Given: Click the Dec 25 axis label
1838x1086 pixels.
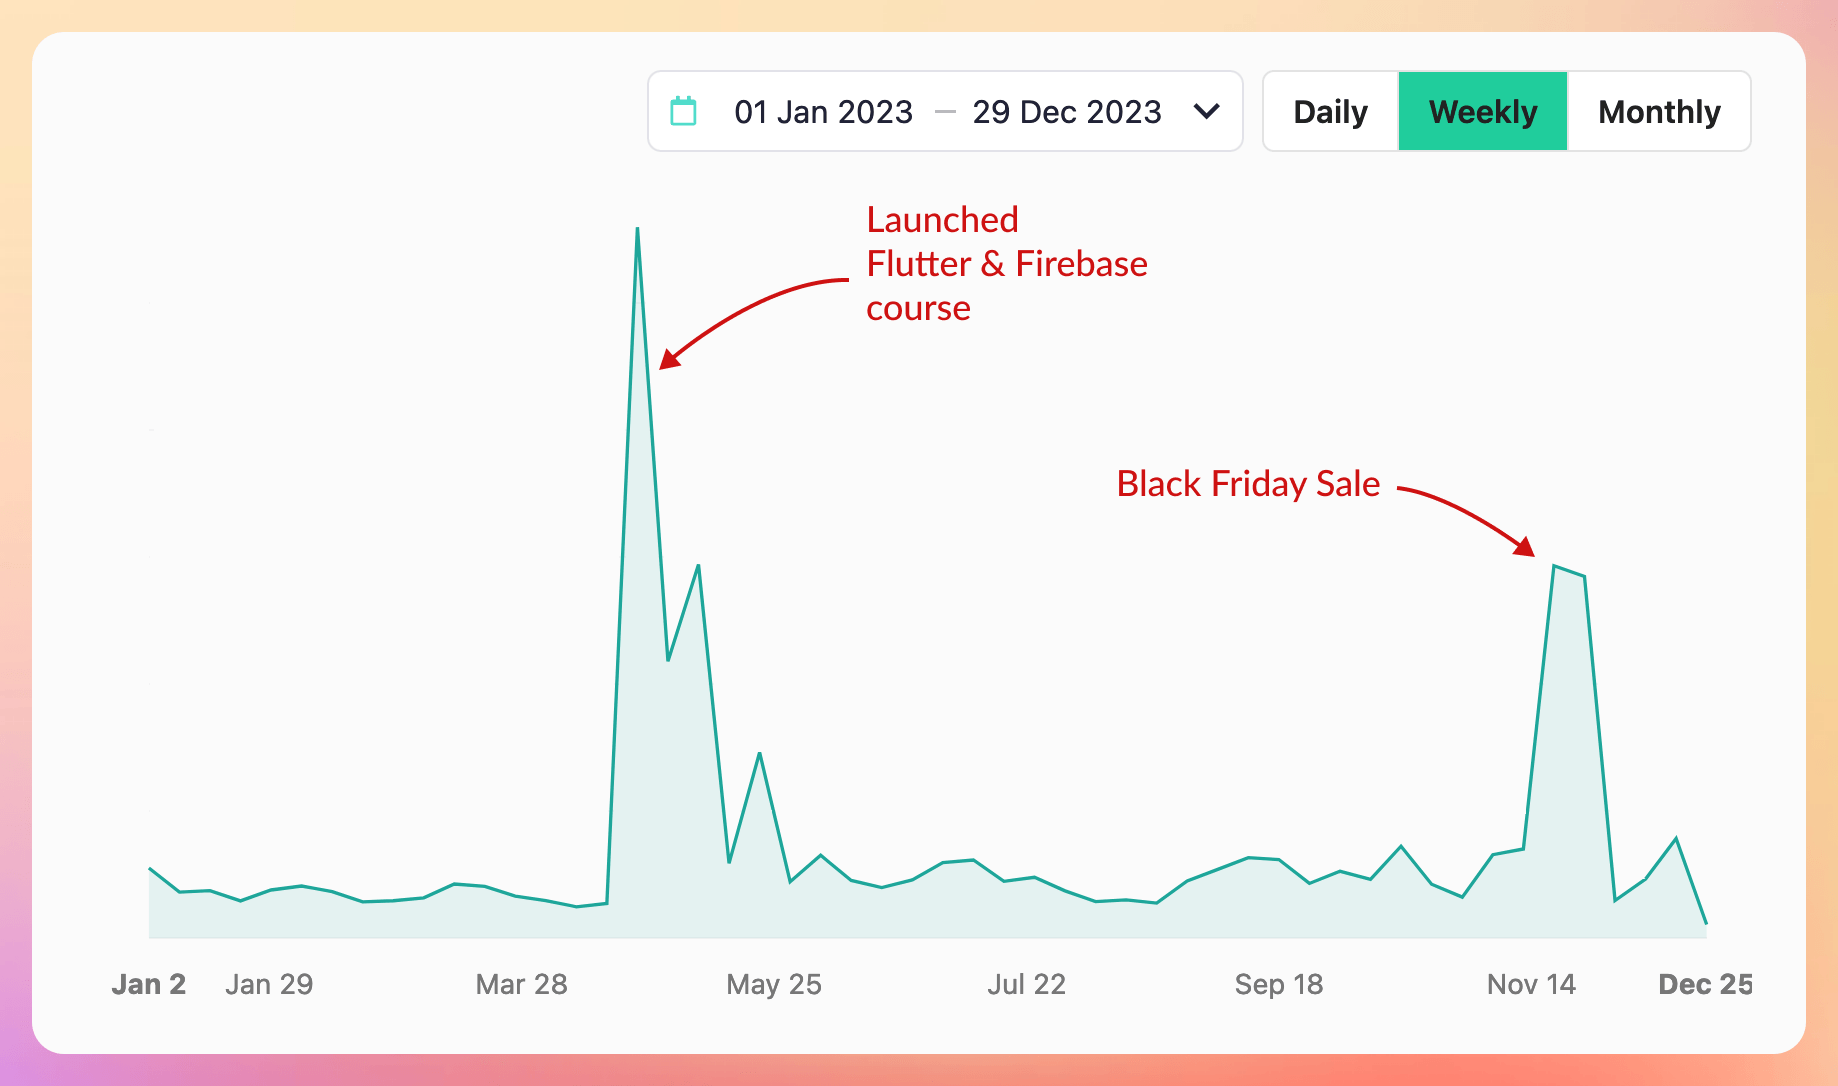Looking at the screenshot, I should pyautogui.click(x=1705, y=984).
